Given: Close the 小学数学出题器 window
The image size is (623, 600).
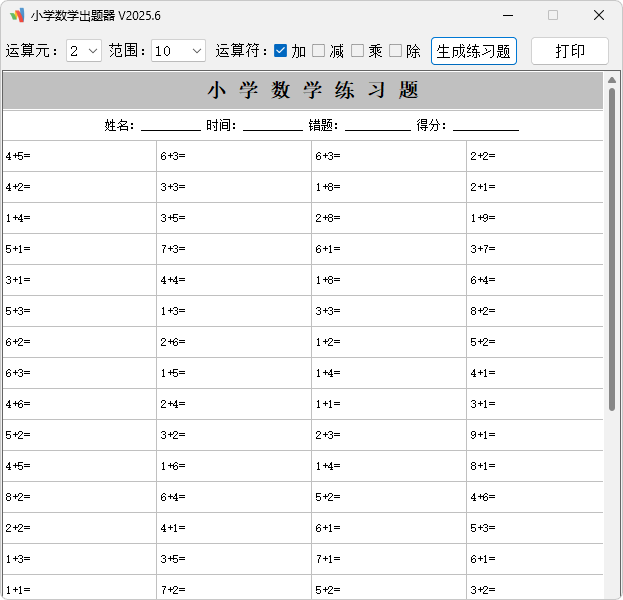Looking at the screenshot, I should [599, 15].
